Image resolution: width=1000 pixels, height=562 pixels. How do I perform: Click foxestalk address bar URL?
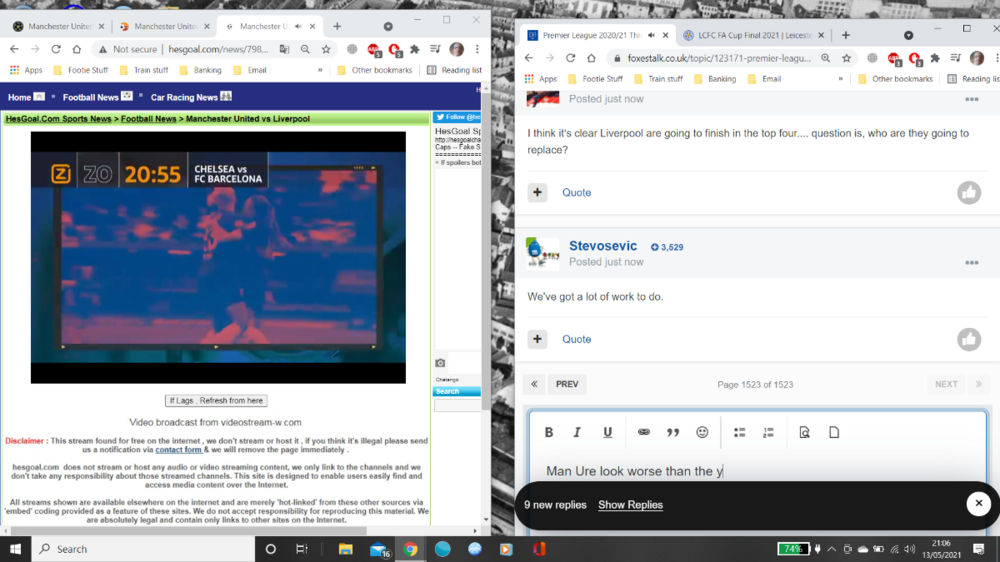(x=719, y=58)
